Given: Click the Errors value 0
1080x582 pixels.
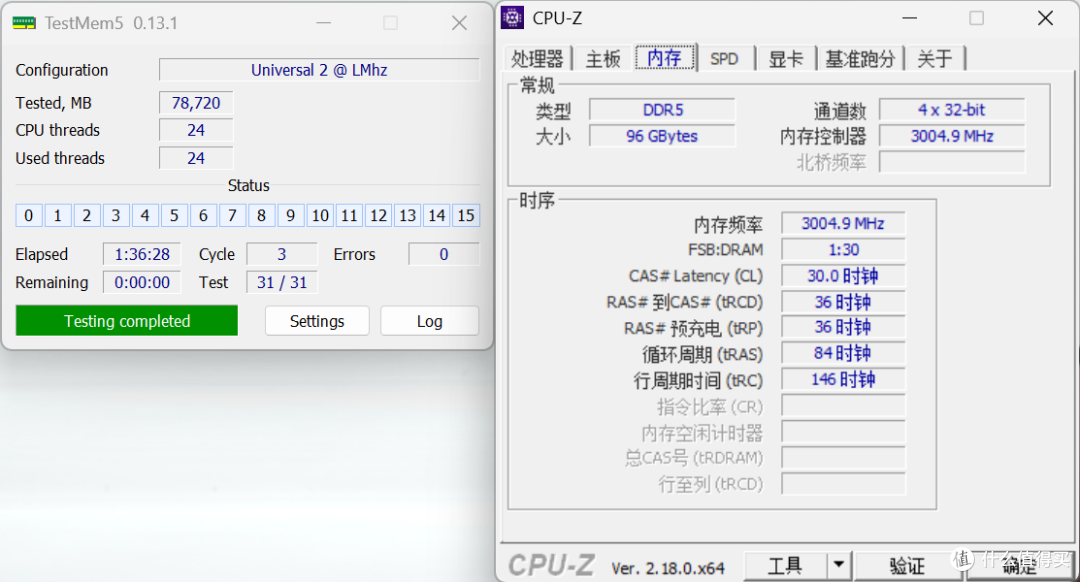Looking at the screenshot, I should coord(444,254).
